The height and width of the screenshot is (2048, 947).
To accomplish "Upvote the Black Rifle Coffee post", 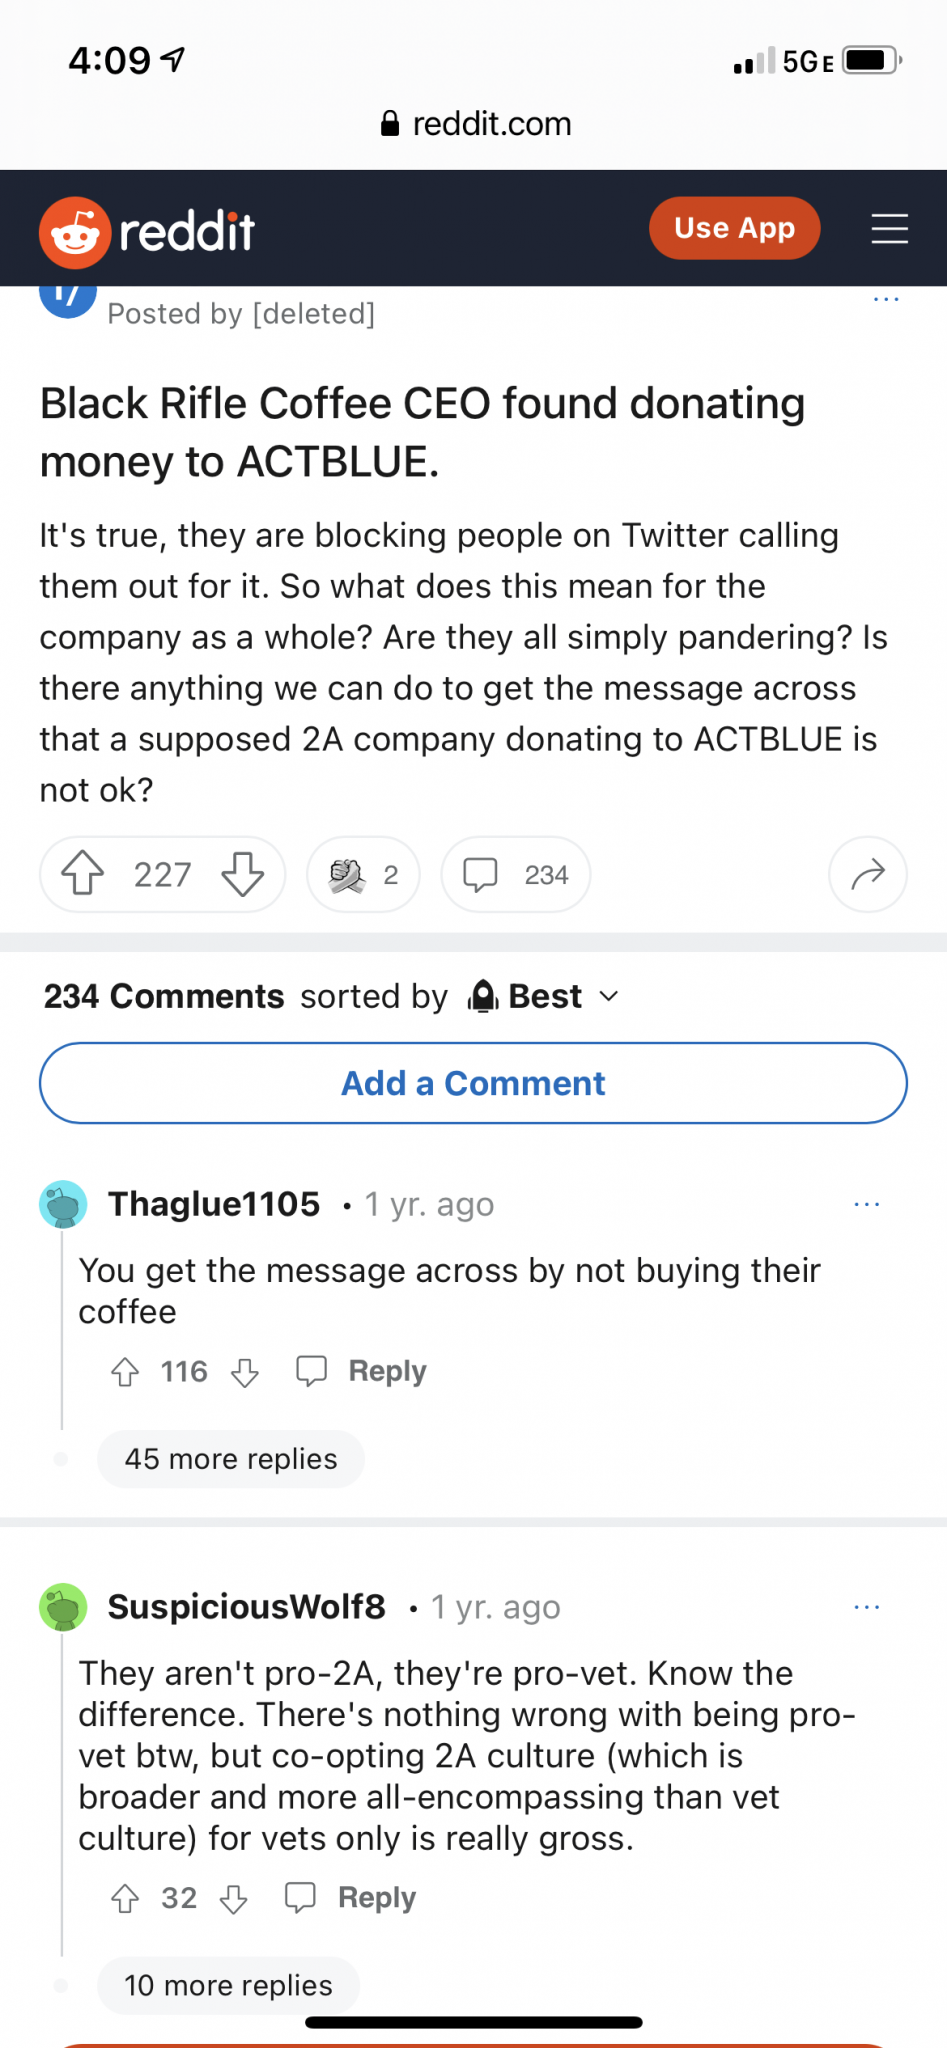I will (x=83, y=873).
